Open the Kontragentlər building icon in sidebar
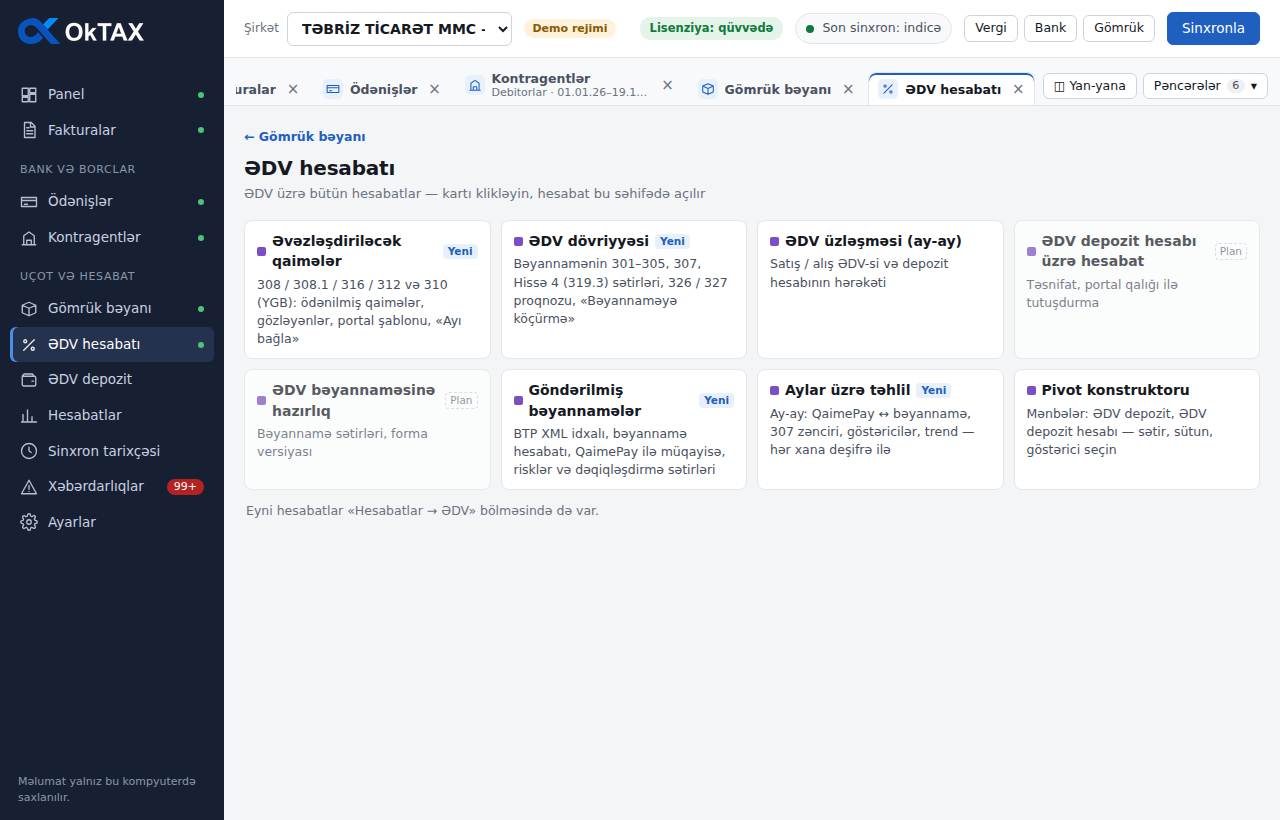Image resolution: width=1280 pixels, height=820 pixels. pos(29,238)
